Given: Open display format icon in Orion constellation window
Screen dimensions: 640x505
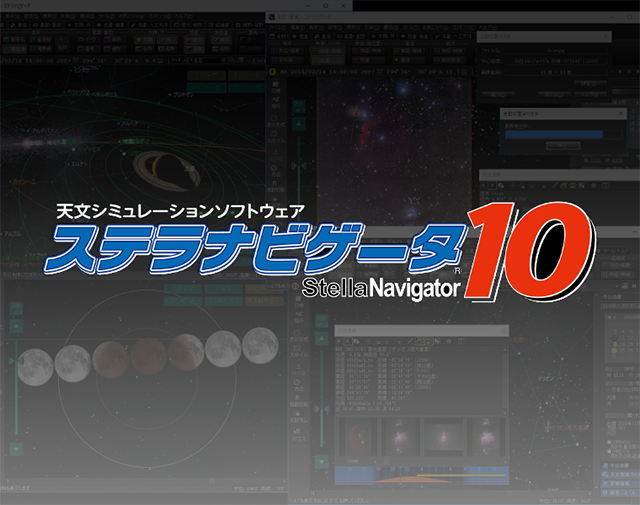Looking at the screenshot, I should coord(298,335).
